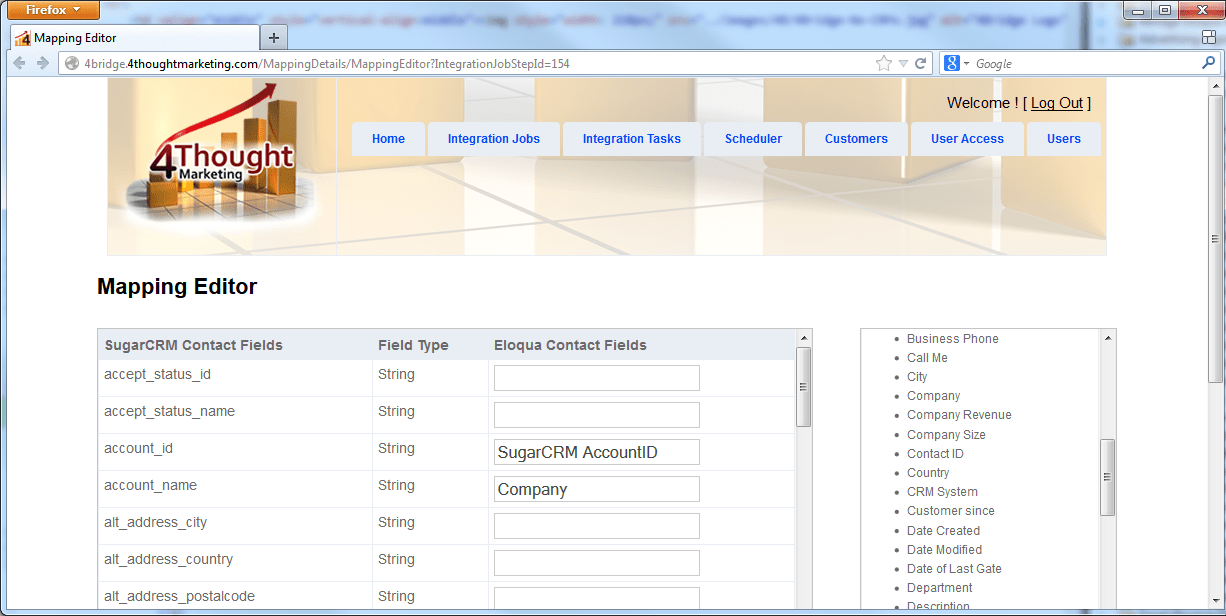Open the Scheduler menu item
The image size is (1226, 616).
tap(753, 139)
